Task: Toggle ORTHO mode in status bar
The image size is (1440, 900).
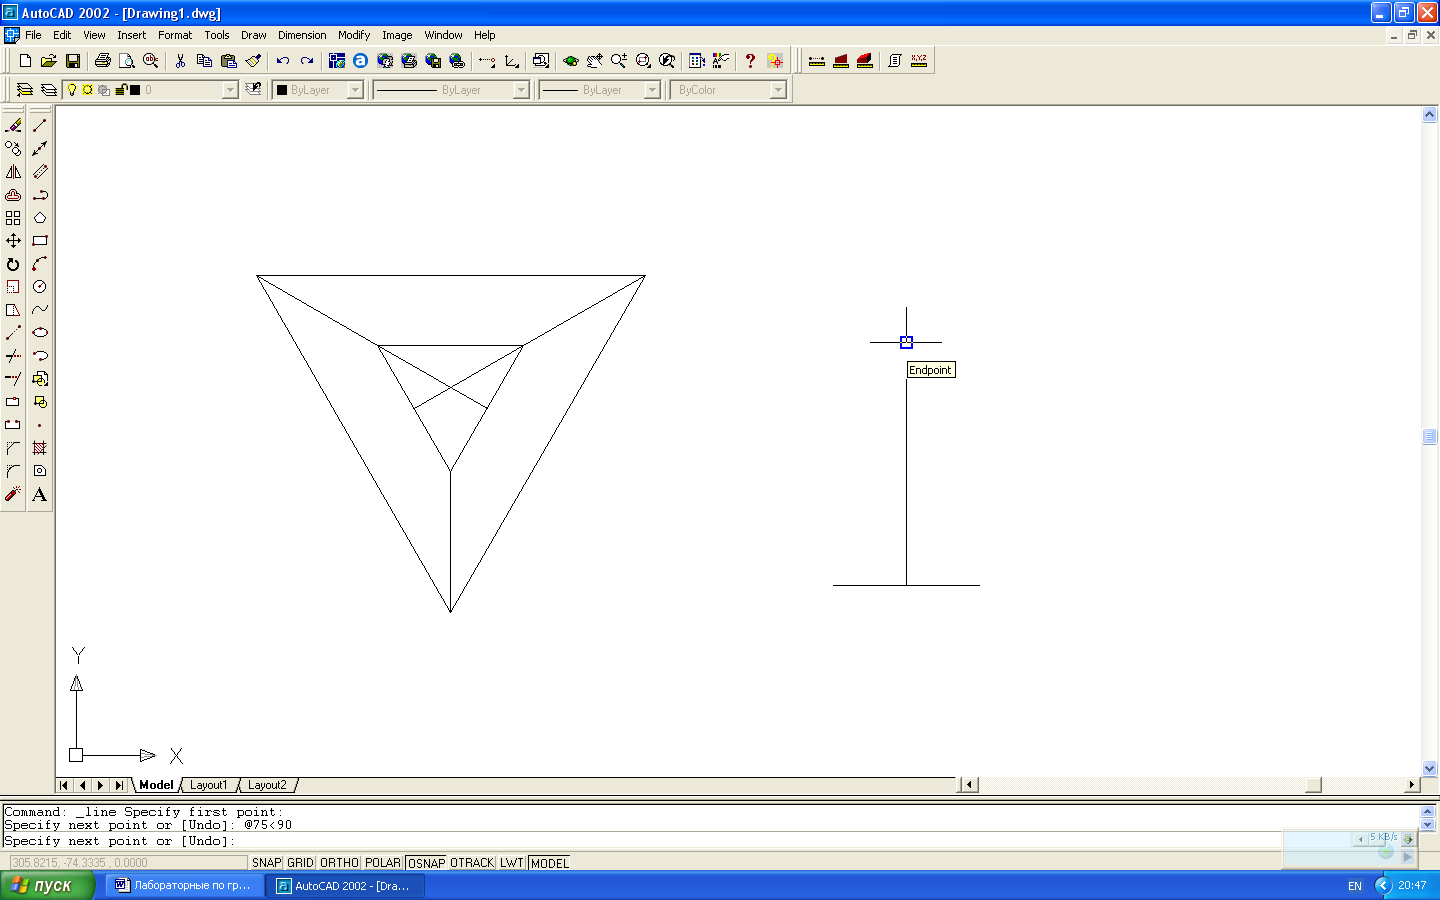Action: click(x=339, y=863)
